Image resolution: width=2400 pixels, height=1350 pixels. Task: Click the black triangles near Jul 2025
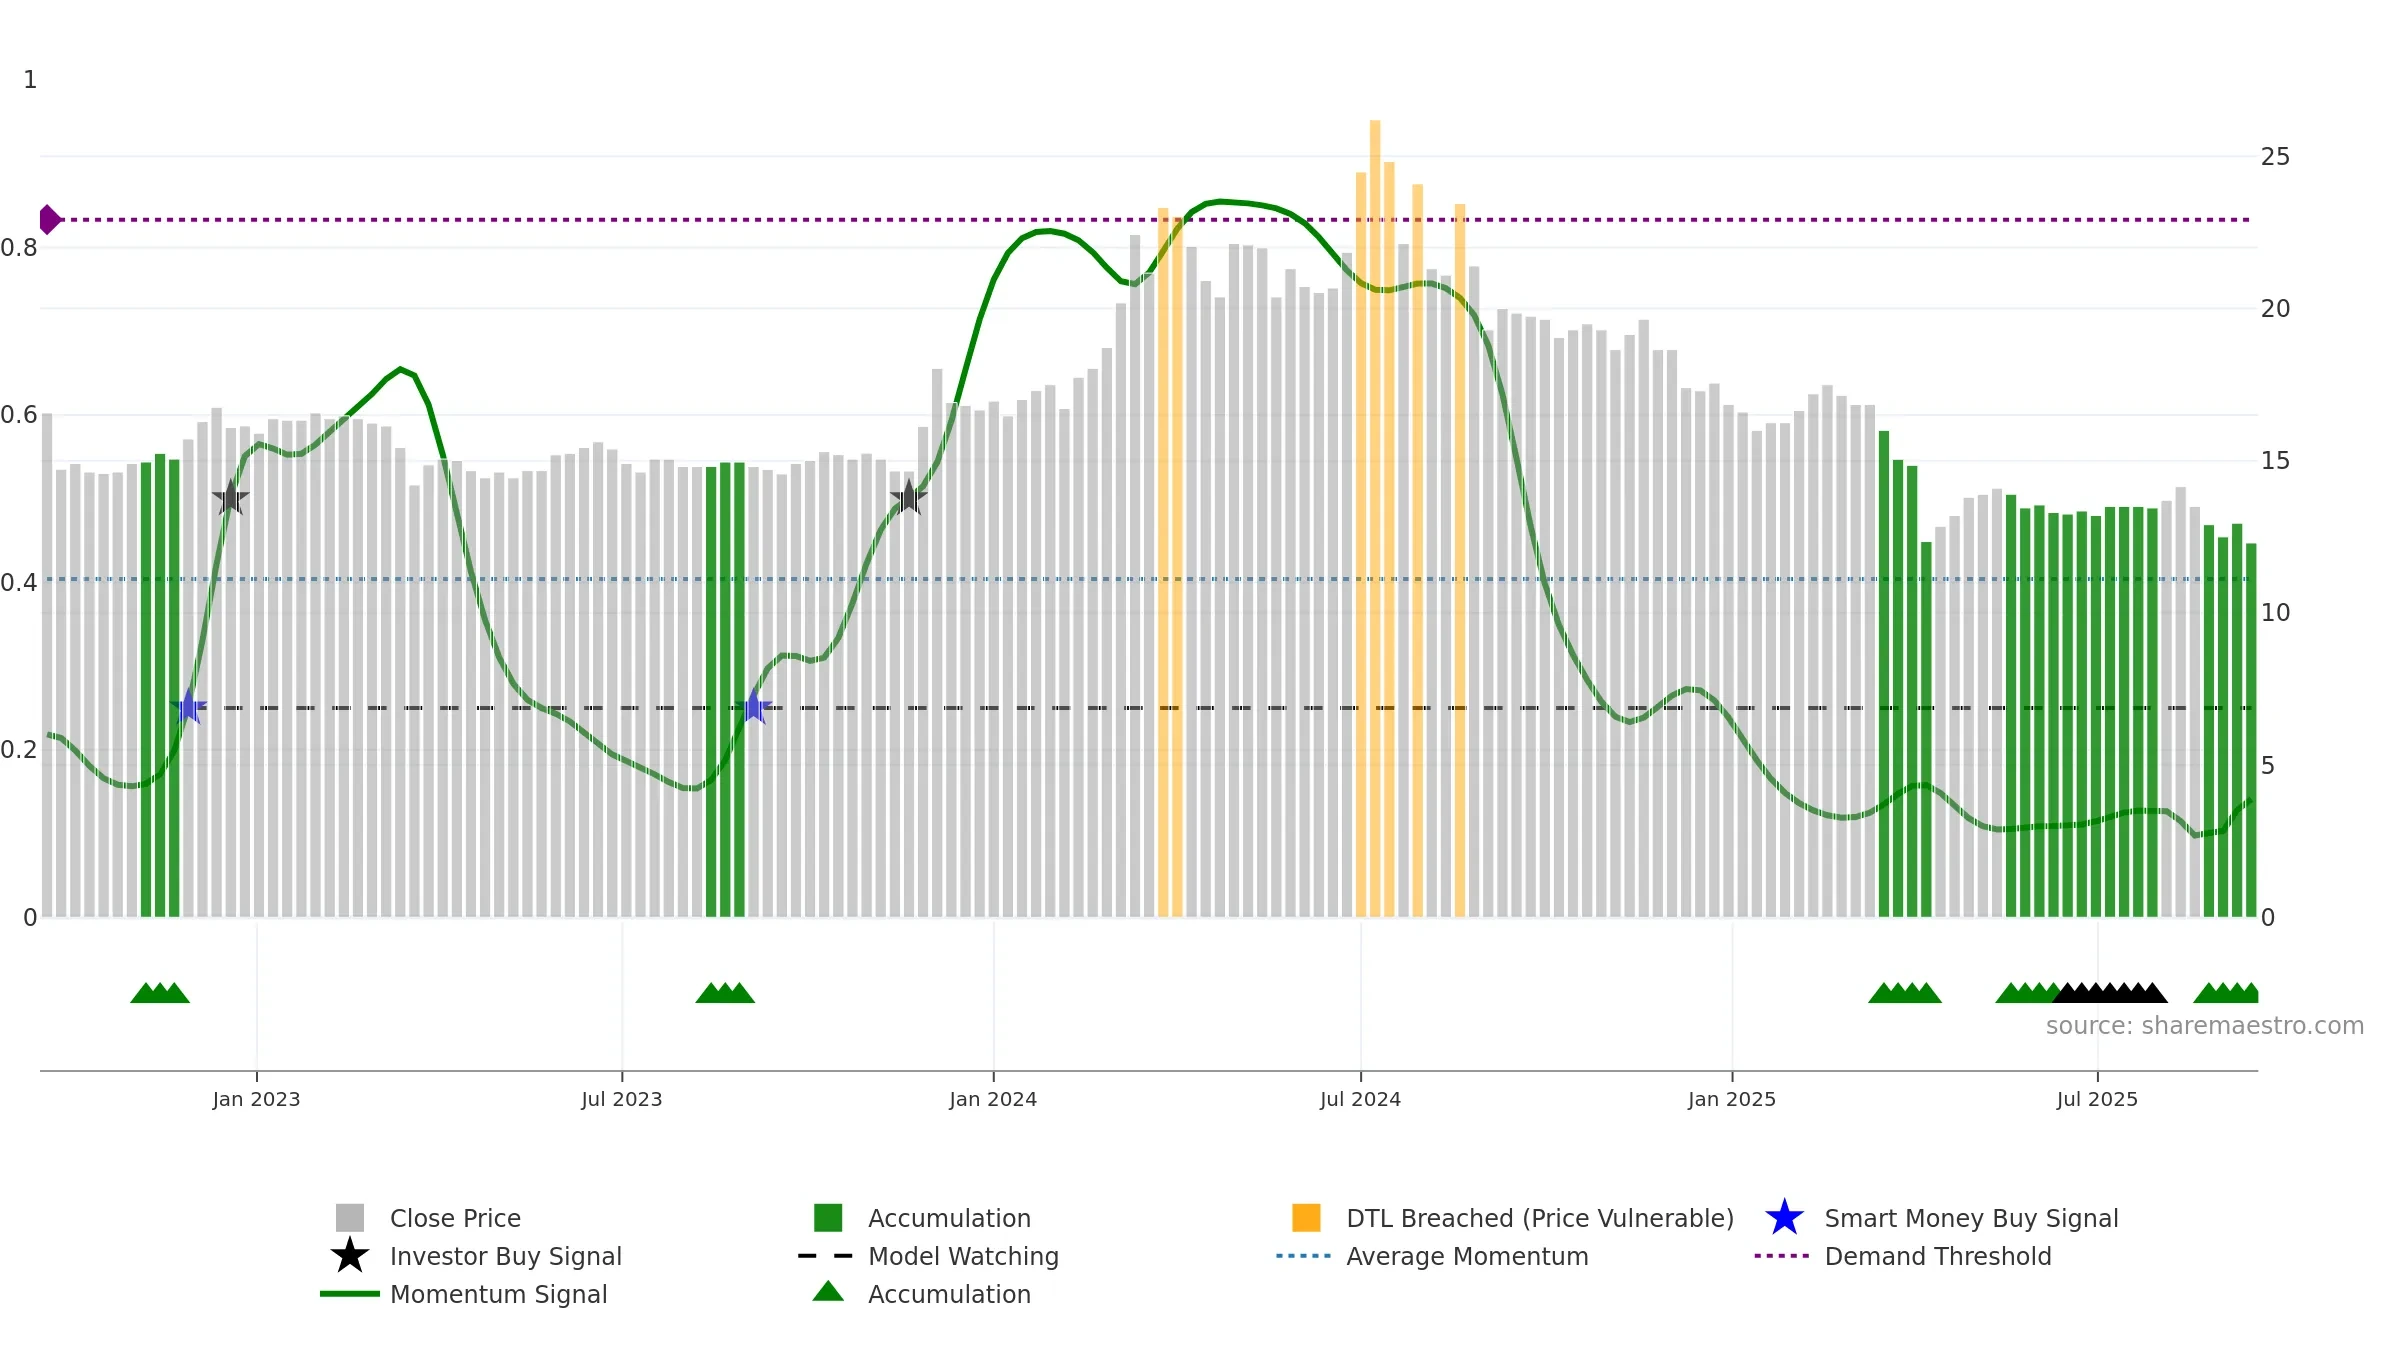[x=2110, y=993]
